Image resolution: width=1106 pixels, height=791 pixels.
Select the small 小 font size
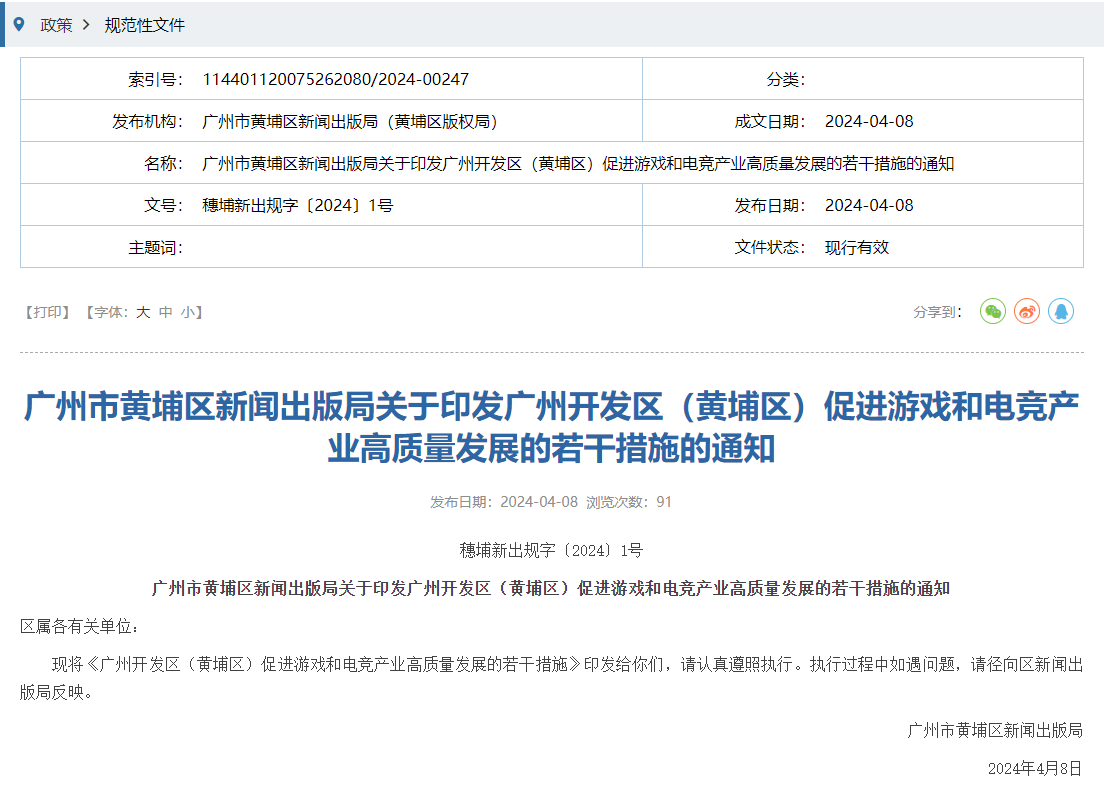(x=188, y=312)
